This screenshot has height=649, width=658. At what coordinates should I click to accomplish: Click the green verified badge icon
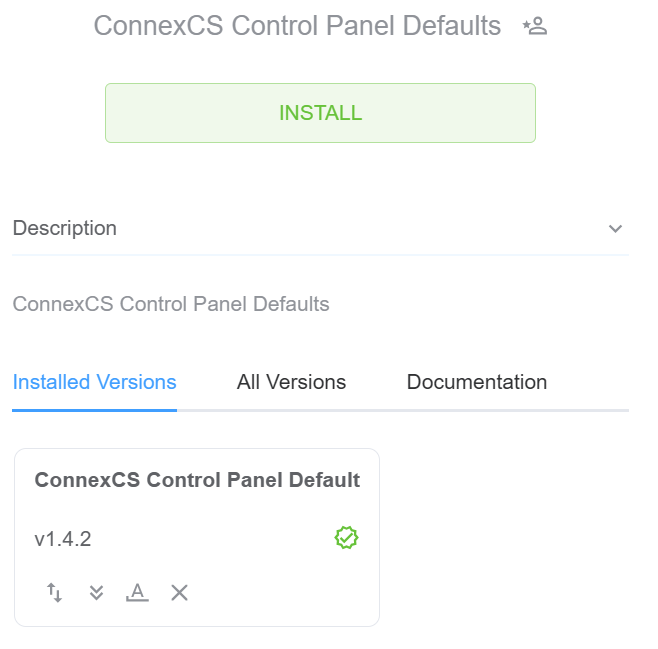click(346, 539)
